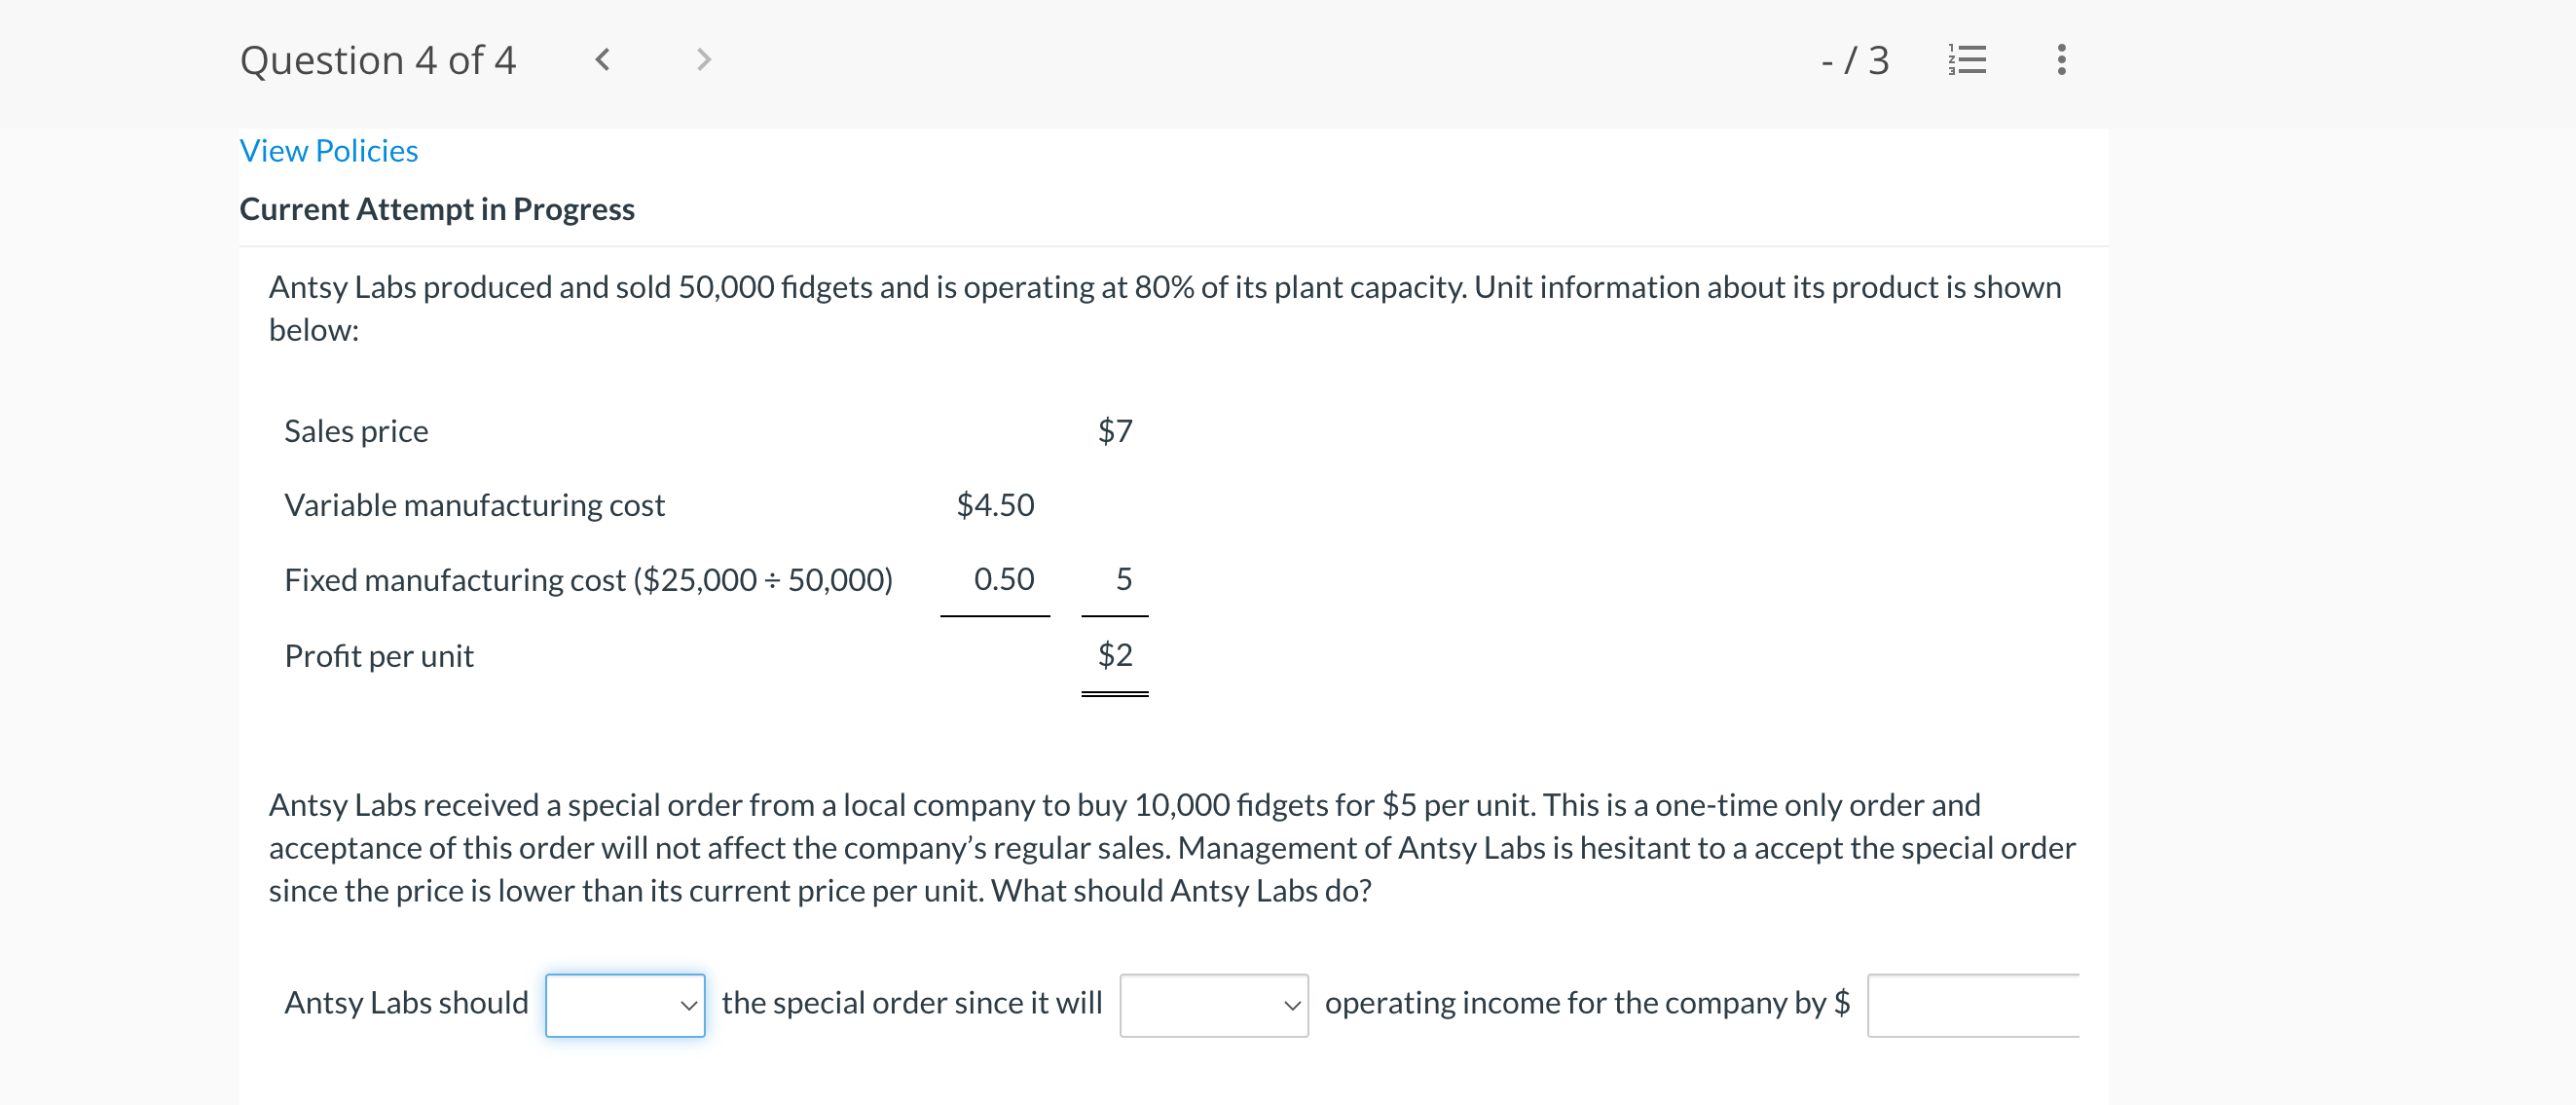Viewport: 2576px width, 1105px height.
Task: Click 'Current Attempt in Progress' heading
Action: [437, 209]
